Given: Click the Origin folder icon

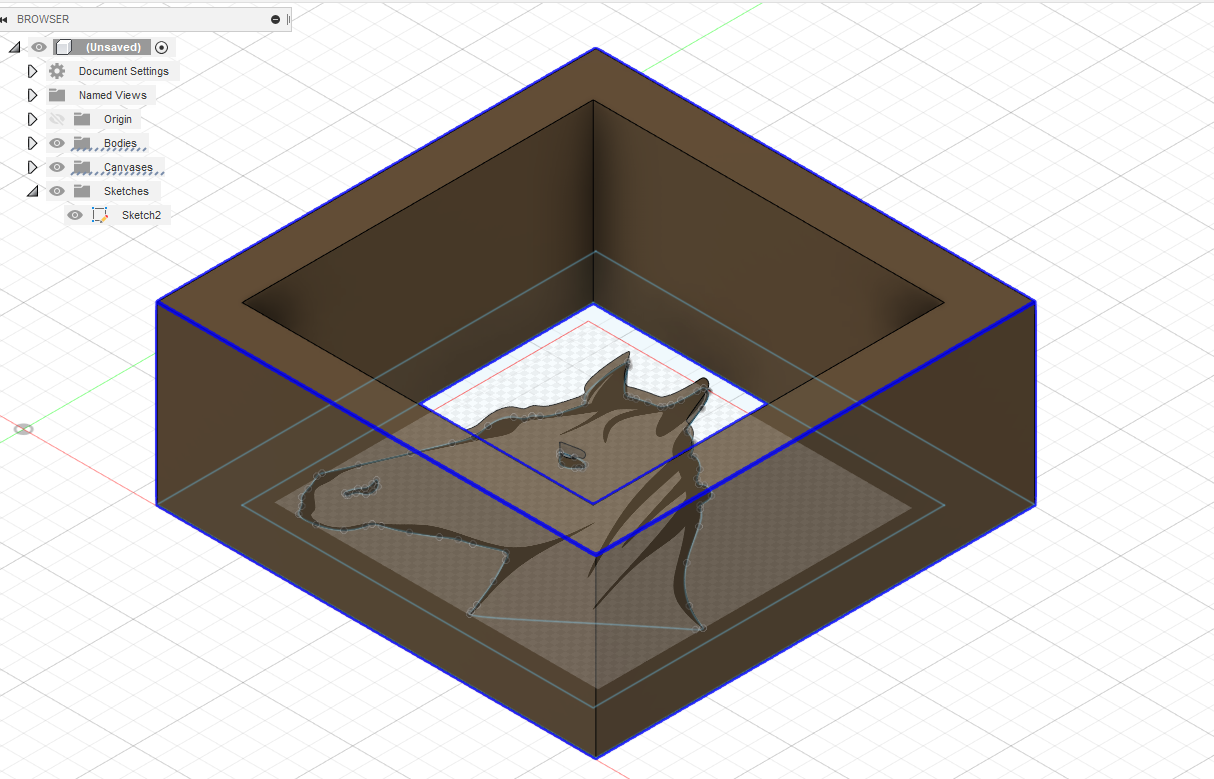Looking at the screenshot, I should coord(82,119).
